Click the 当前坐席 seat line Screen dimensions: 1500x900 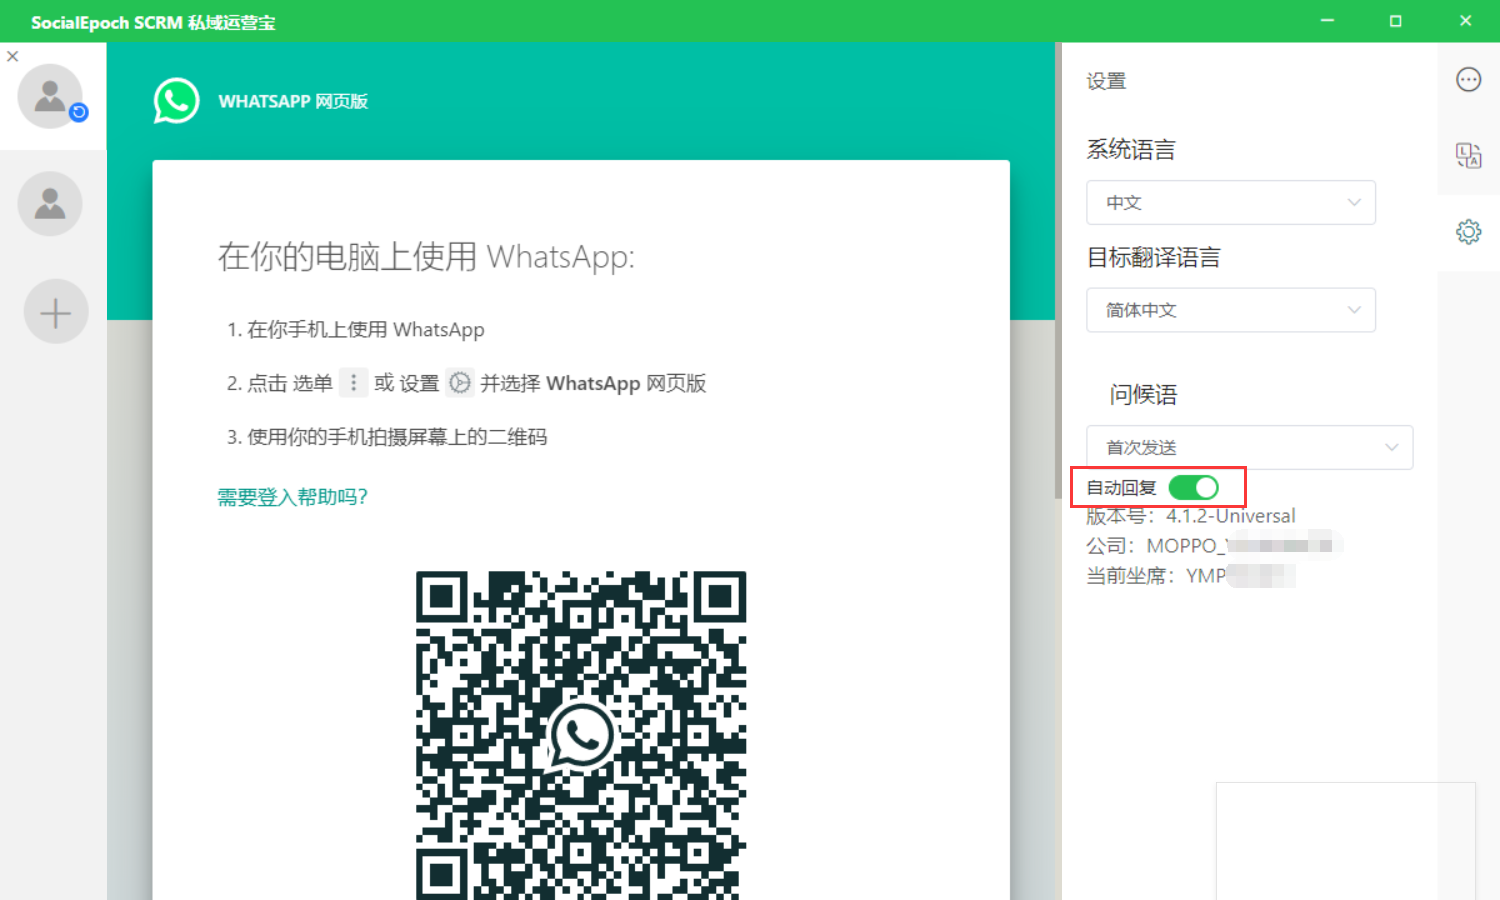(x=1191, y=576)
